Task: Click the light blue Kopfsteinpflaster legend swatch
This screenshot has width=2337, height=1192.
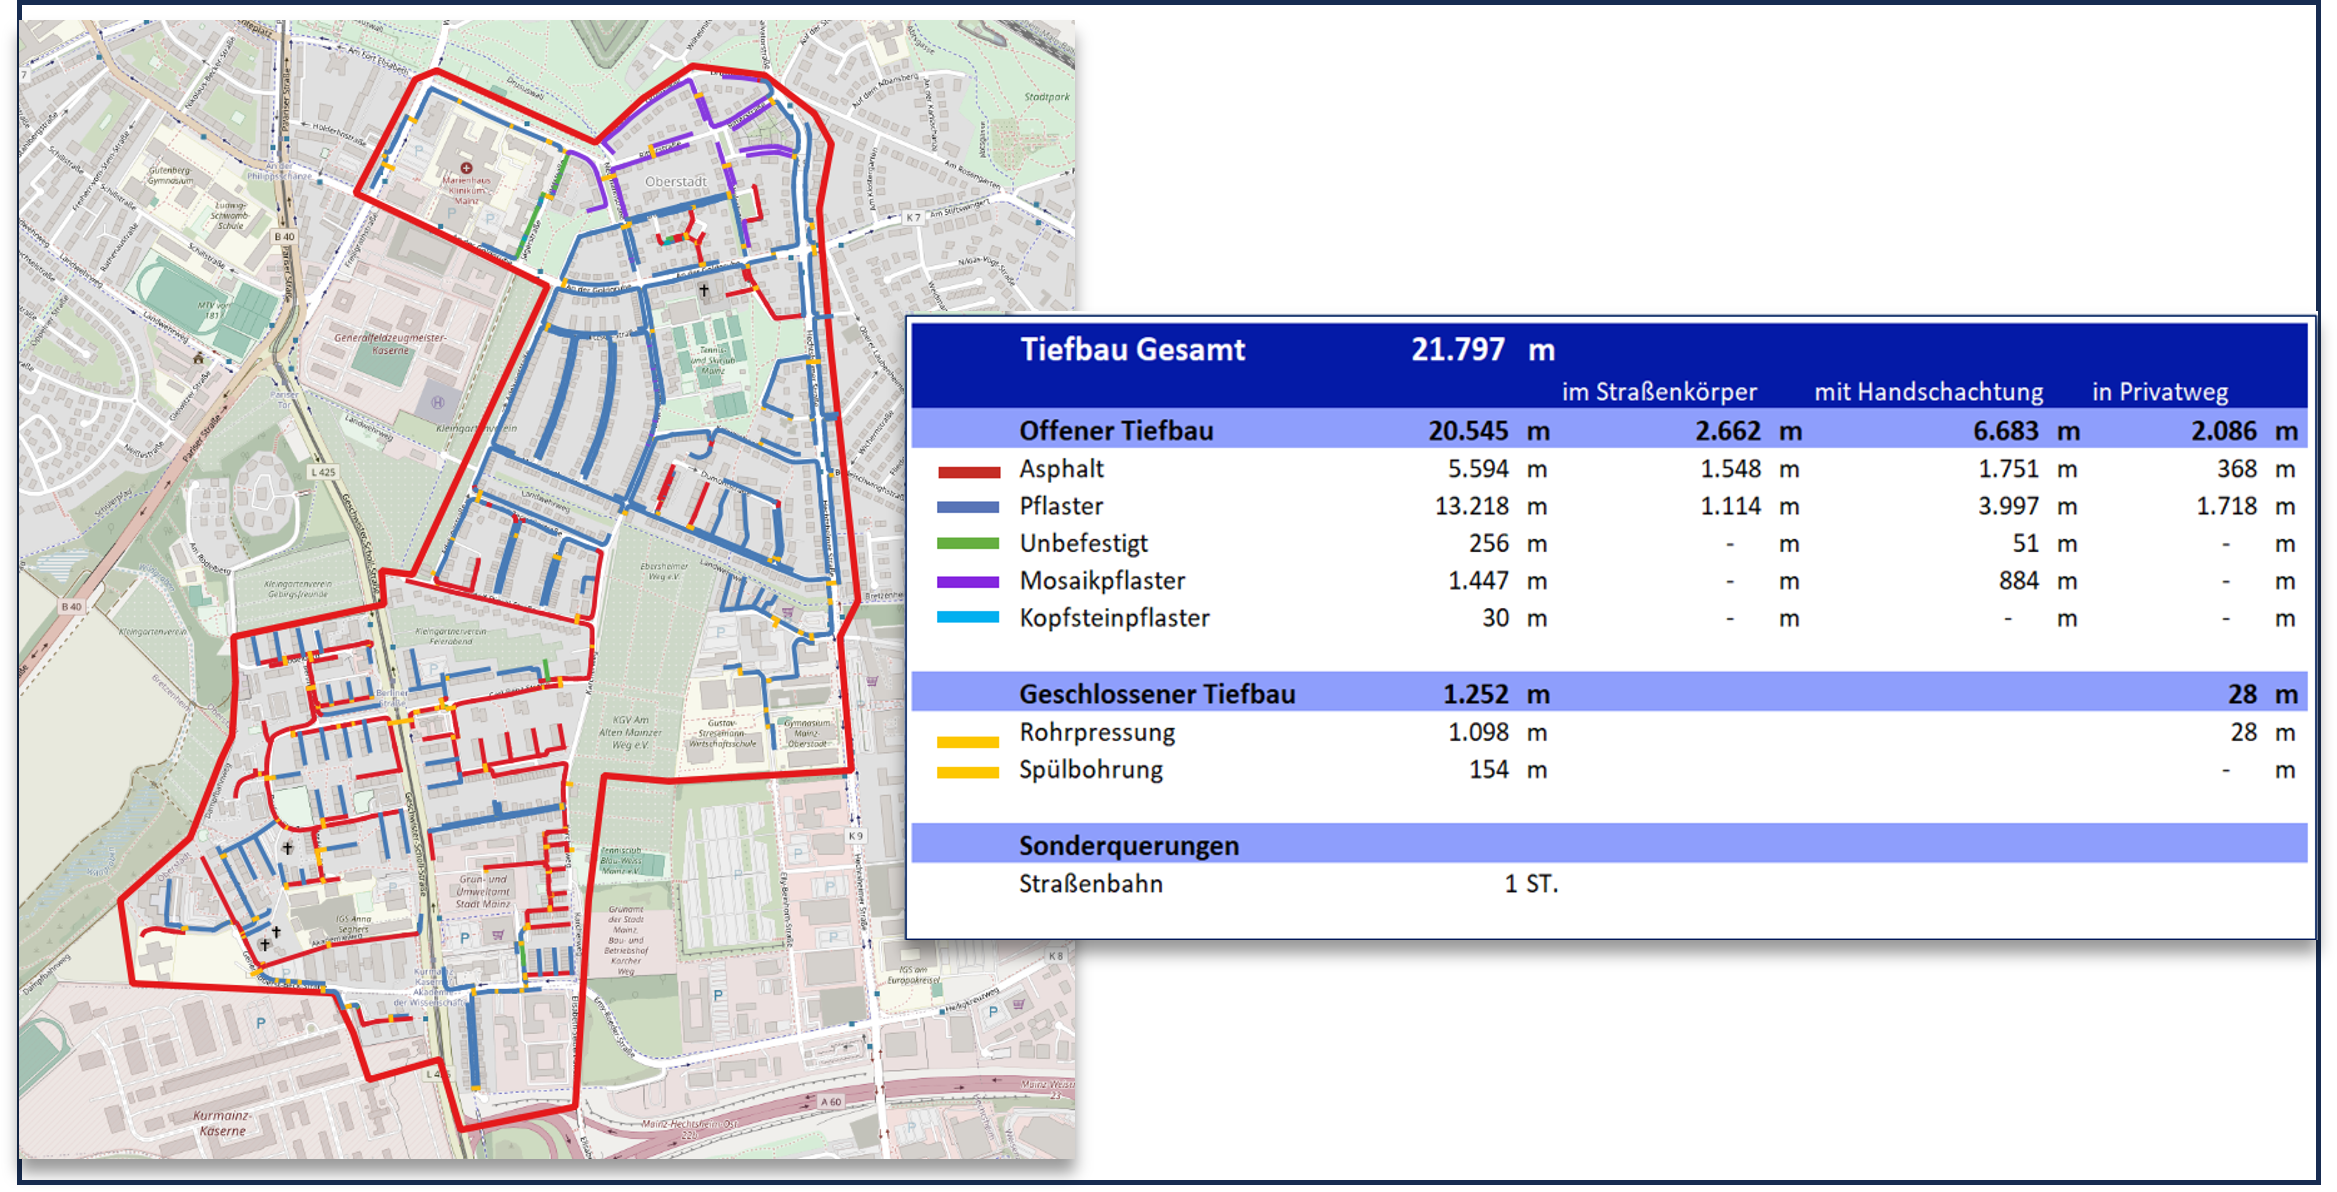Action: point(968,619)
